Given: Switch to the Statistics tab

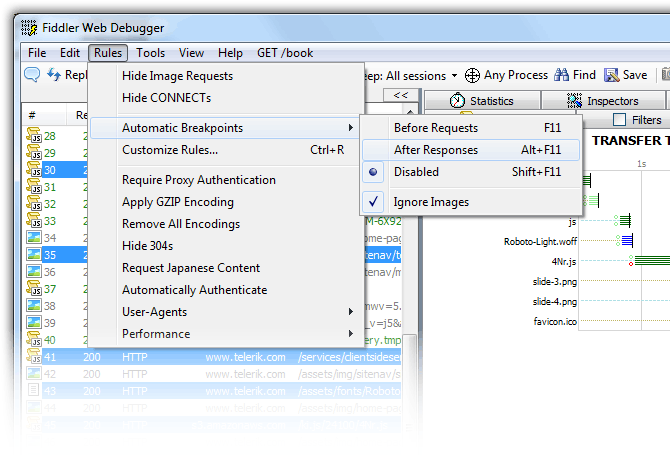Looking at the screenshot, I should point(483,101).
